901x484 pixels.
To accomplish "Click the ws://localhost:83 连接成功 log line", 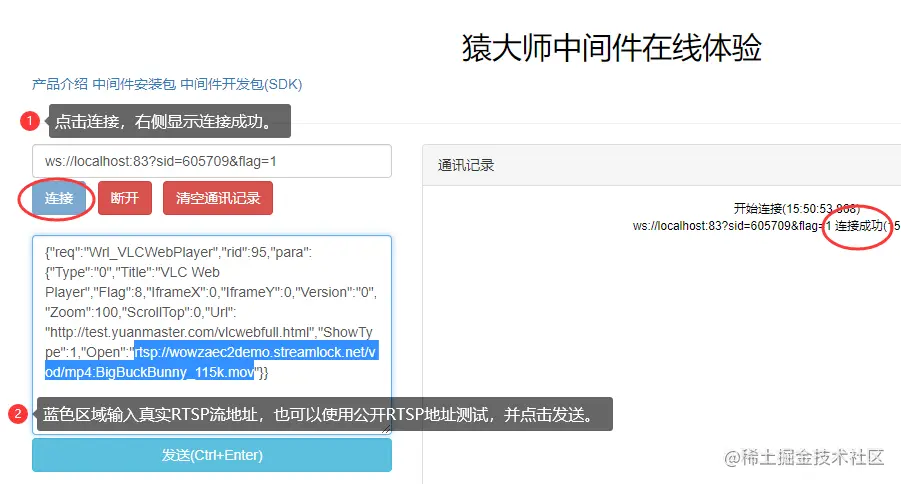I will [x=767, y=226].
